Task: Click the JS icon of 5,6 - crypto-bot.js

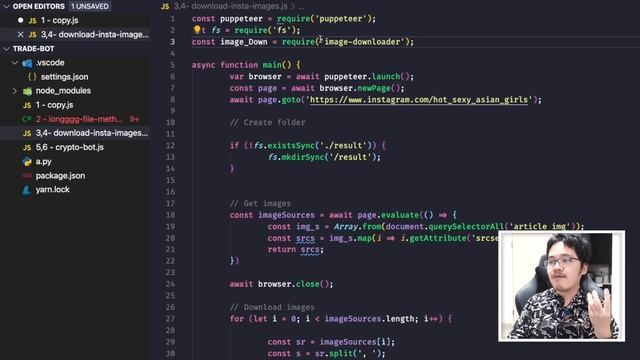Action: click(27, 147)
